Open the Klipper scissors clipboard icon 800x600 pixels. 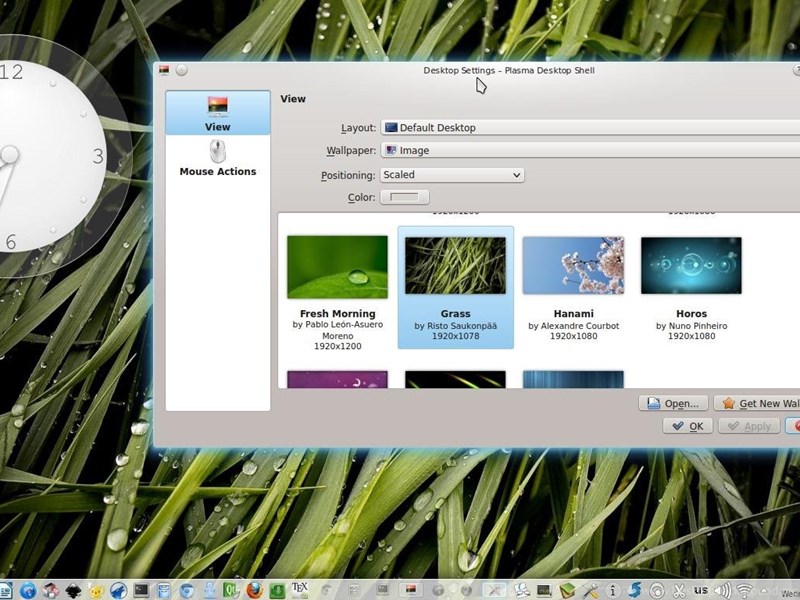tap(679, 591)
